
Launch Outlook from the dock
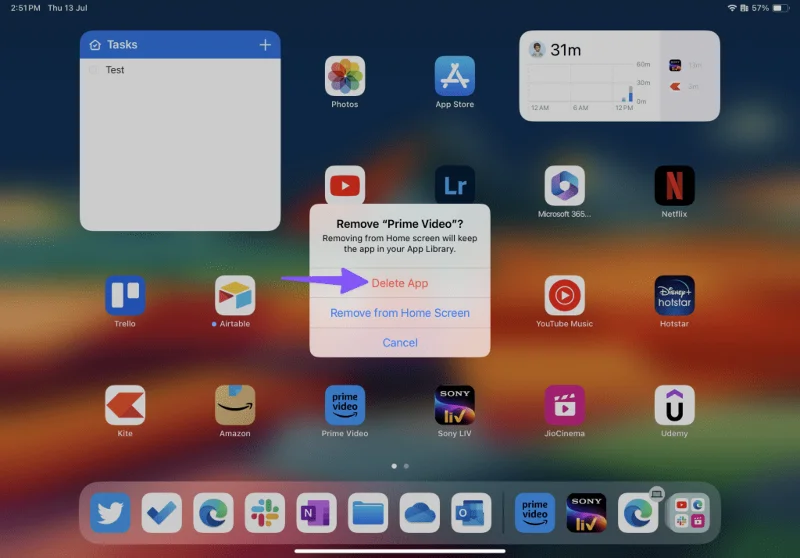coord(471,513)
